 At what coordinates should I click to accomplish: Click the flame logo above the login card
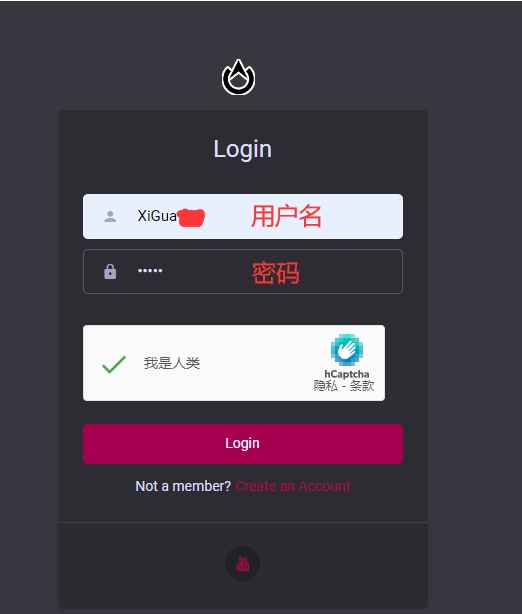(238, 77)
